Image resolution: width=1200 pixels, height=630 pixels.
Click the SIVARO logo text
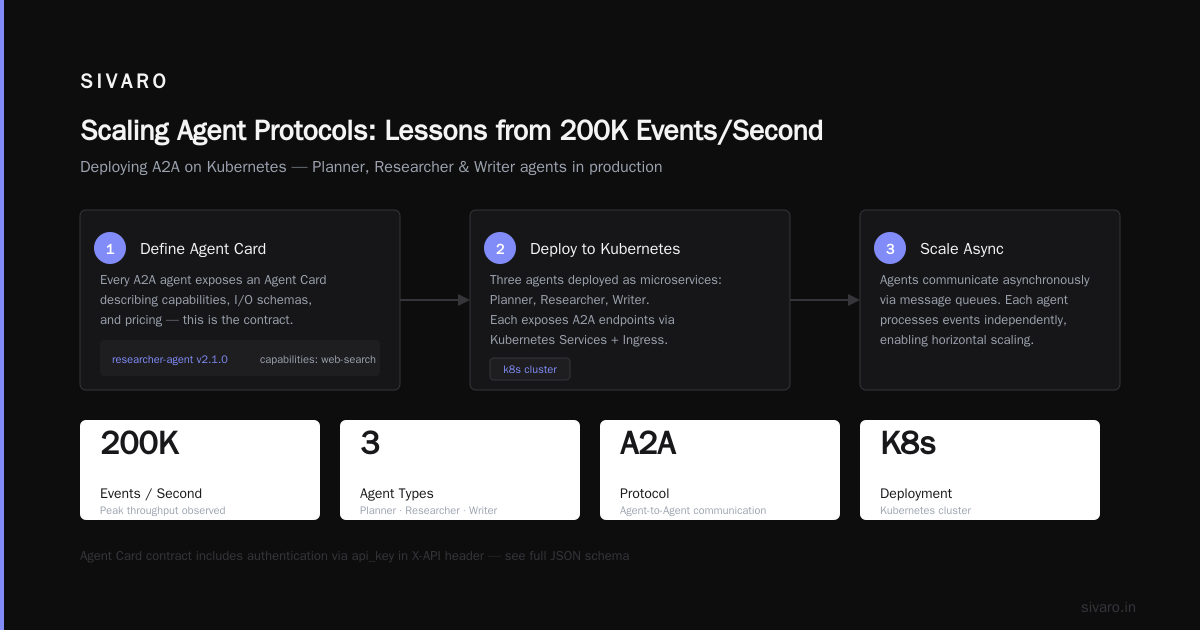pyautogui.click(x=124, y=82)
